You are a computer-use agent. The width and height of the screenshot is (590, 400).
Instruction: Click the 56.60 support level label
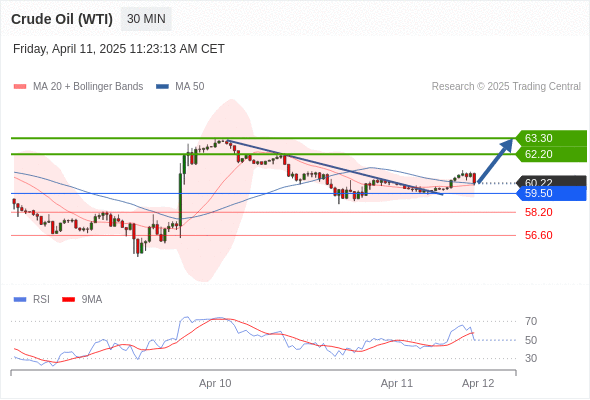pos(538,235)
